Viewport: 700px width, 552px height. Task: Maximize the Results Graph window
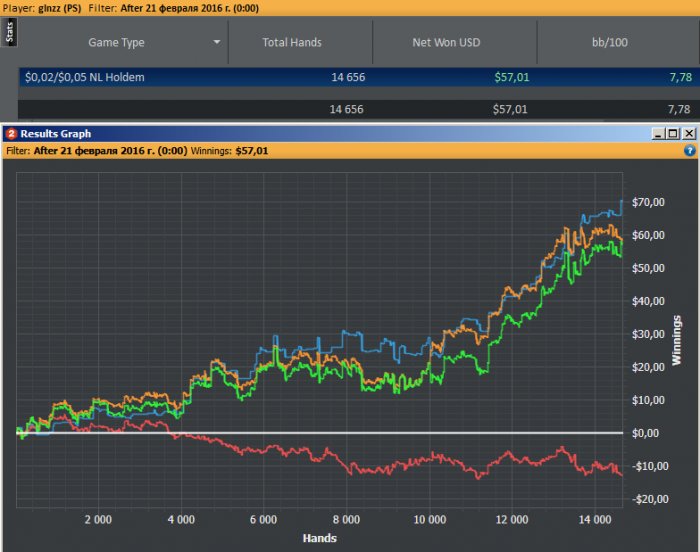[x=673, y=134]
